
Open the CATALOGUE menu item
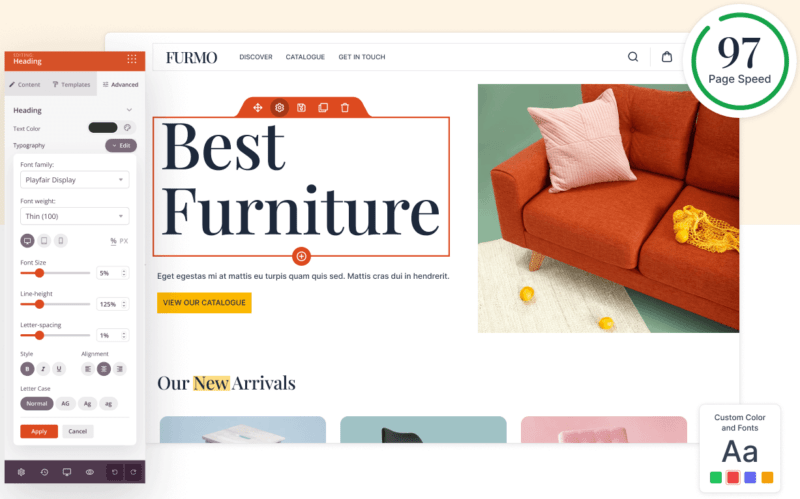pos(305,57)
